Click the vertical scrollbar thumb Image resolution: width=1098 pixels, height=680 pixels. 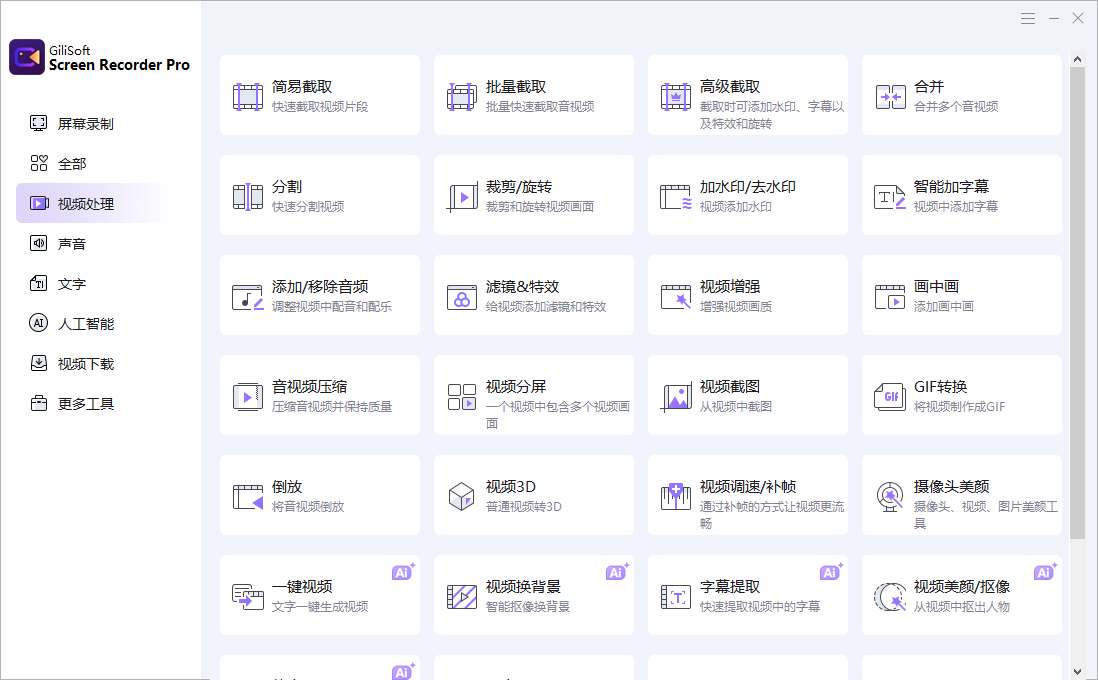1078,303
